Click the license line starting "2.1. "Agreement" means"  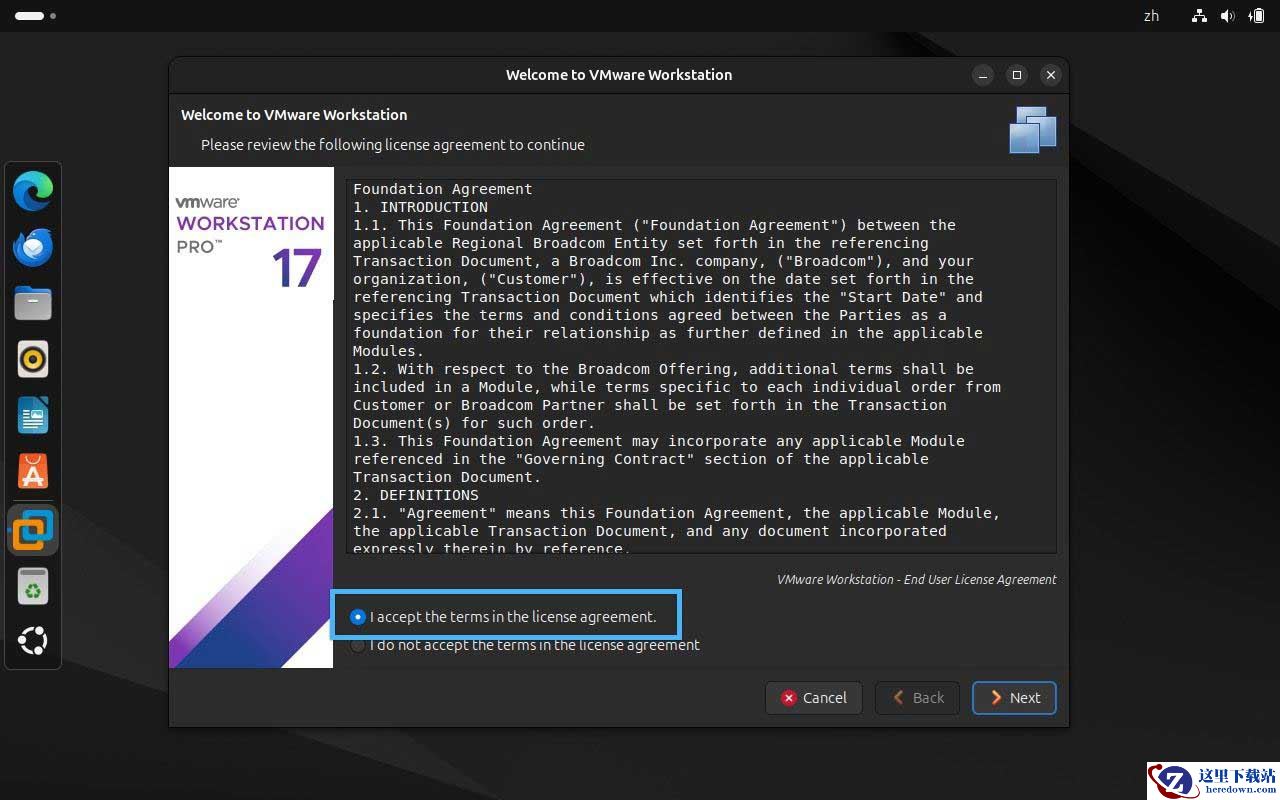click(x=677, y=513)
